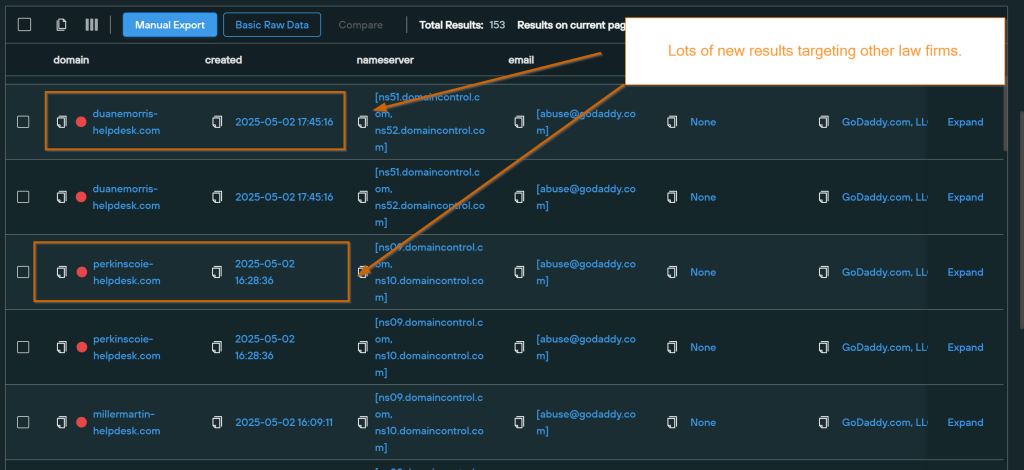Select the first duanemorris-helpdesk.com row checkbox
Image resolution: width=1024 pixels, height=470 pixels.
(24, 122)
